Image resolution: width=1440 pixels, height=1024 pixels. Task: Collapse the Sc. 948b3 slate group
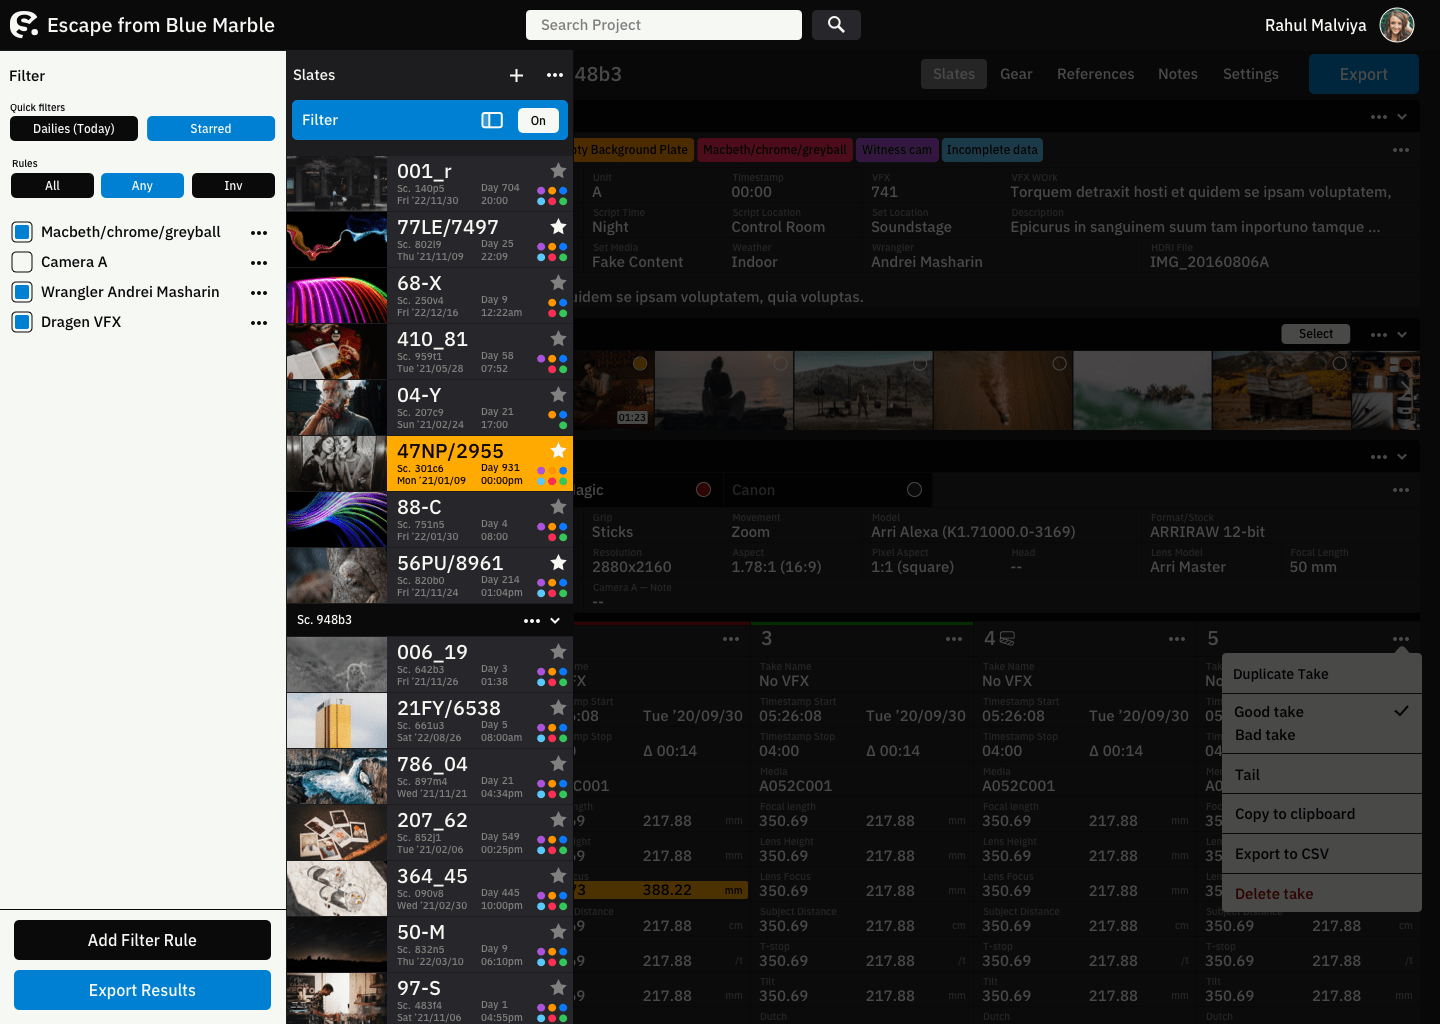point(555,620)
